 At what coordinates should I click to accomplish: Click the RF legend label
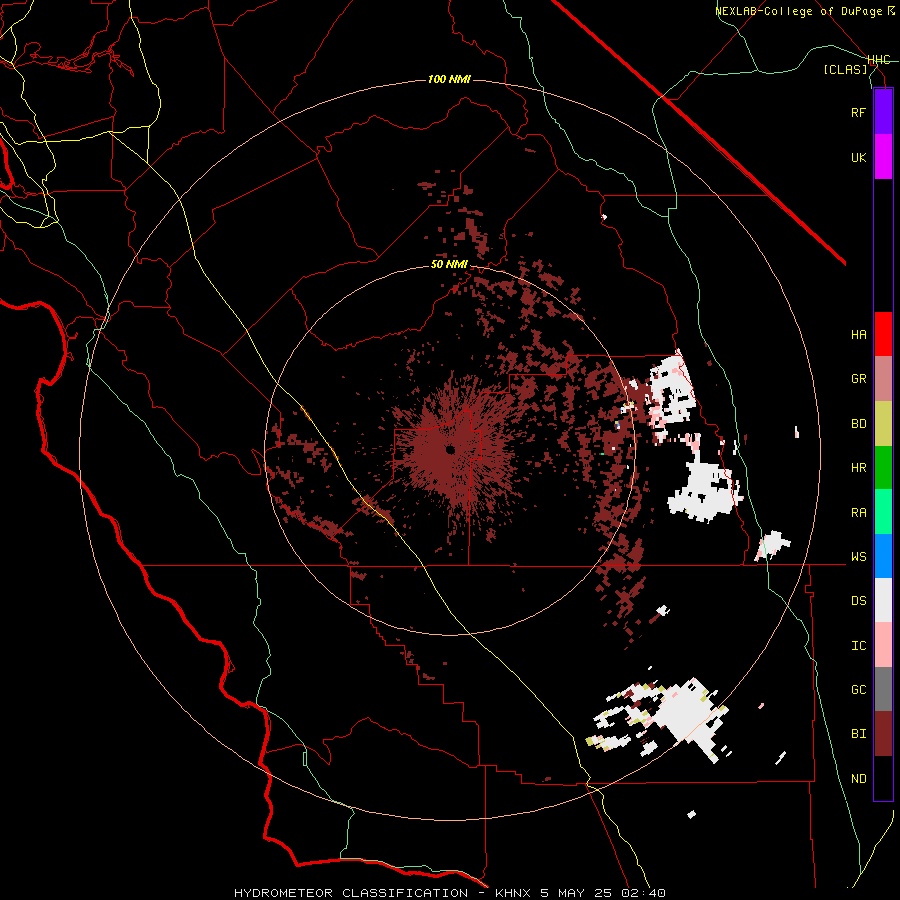858,112
